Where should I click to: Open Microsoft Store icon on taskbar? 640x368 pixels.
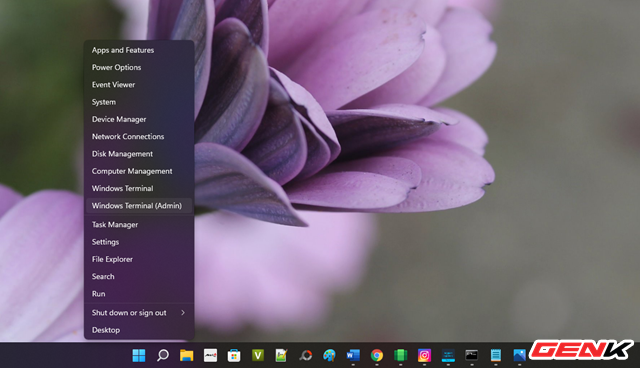click(234, 355)
